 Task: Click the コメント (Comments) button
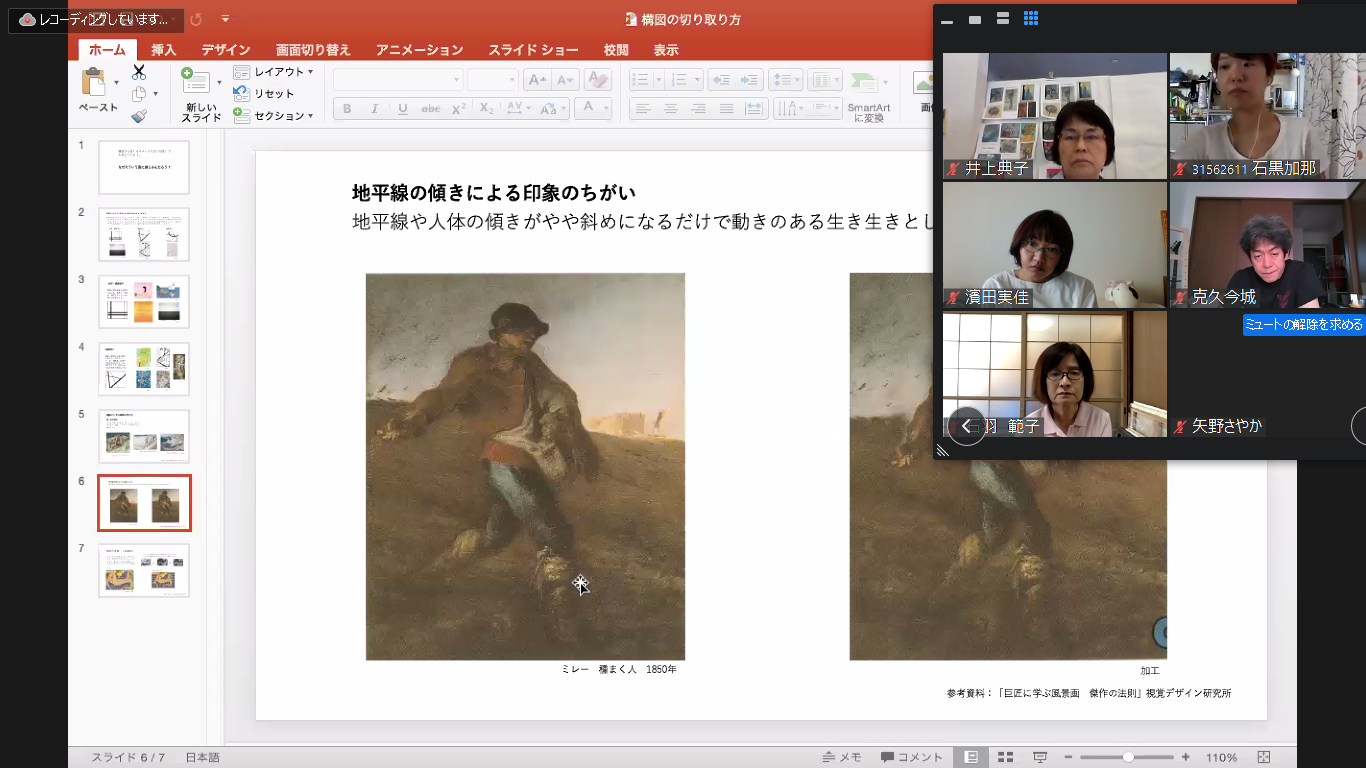click(x=911, y=757)
